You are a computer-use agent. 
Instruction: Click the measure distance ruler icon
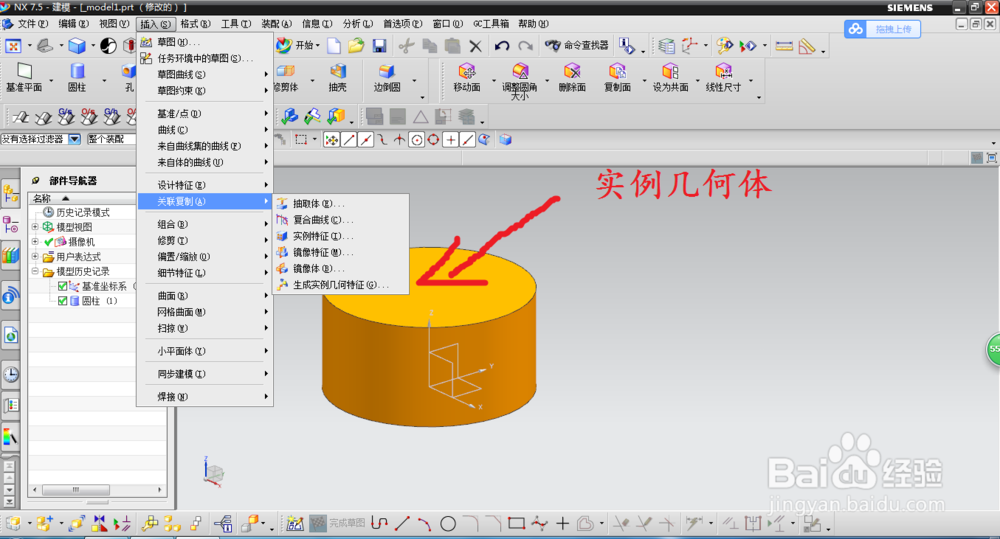click(784, 46)
